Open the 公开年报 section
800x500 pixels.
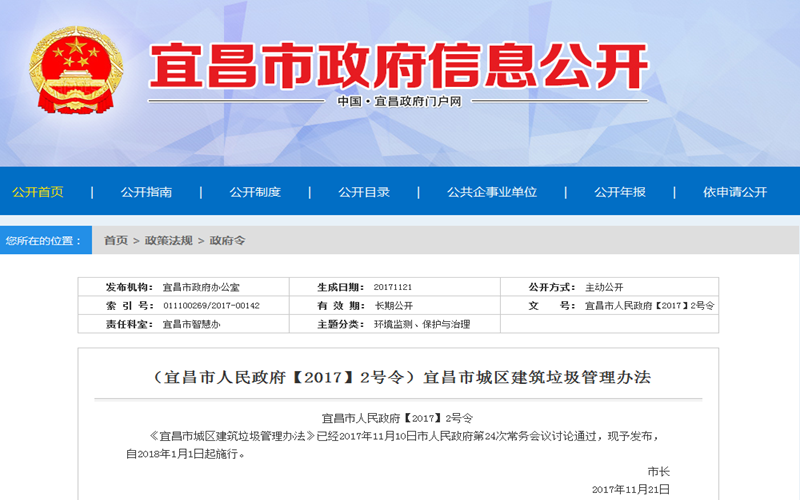click(620, 192)
